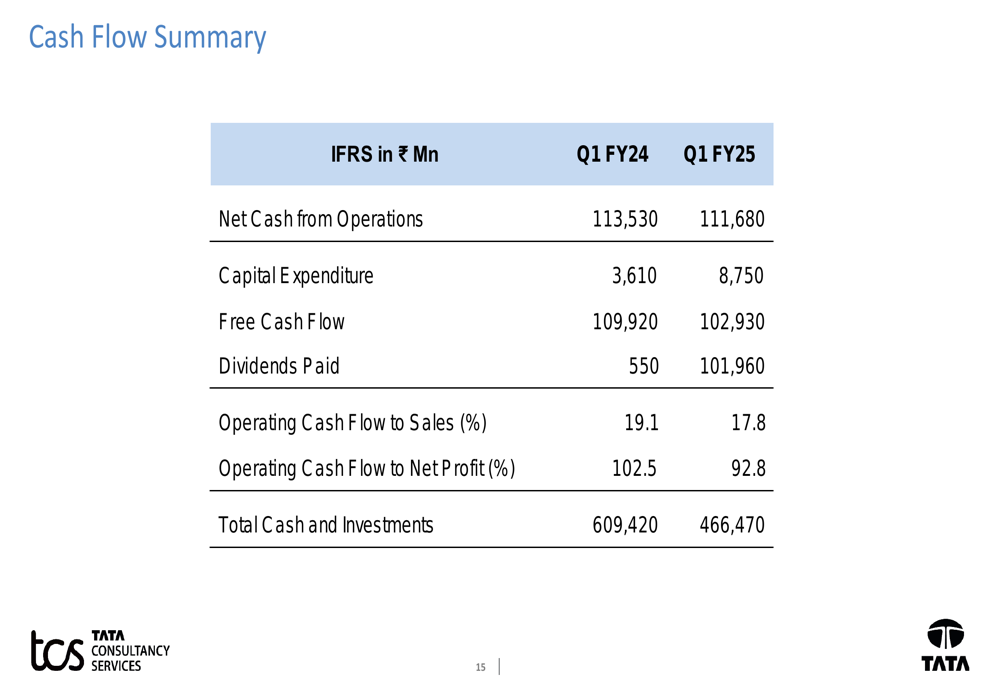
Task: Click the Tata Consultancy Services wordmark text
Action: 130,650
